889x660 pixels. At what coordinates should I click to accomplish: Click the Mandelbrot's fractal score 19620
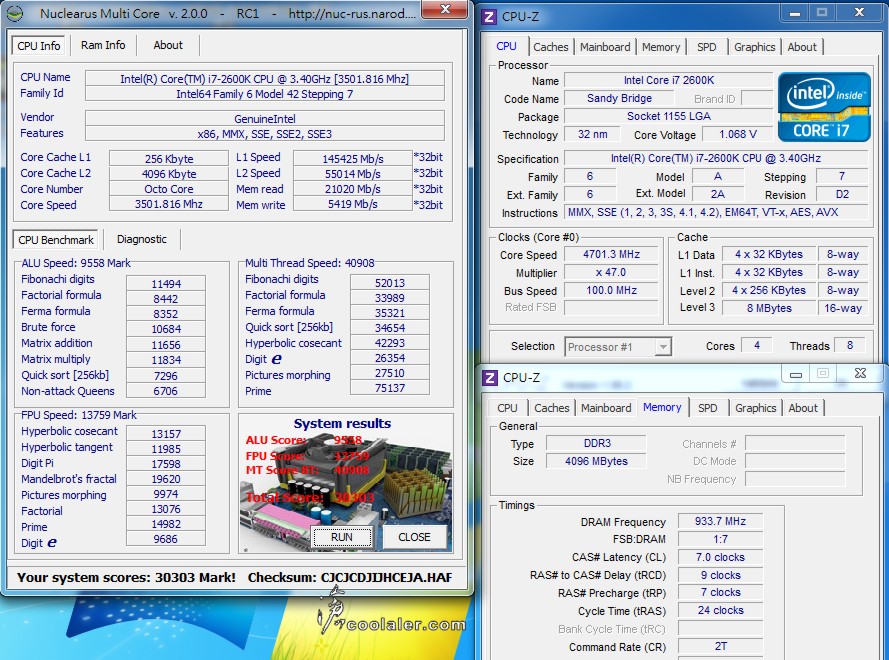tap(166, 479)
